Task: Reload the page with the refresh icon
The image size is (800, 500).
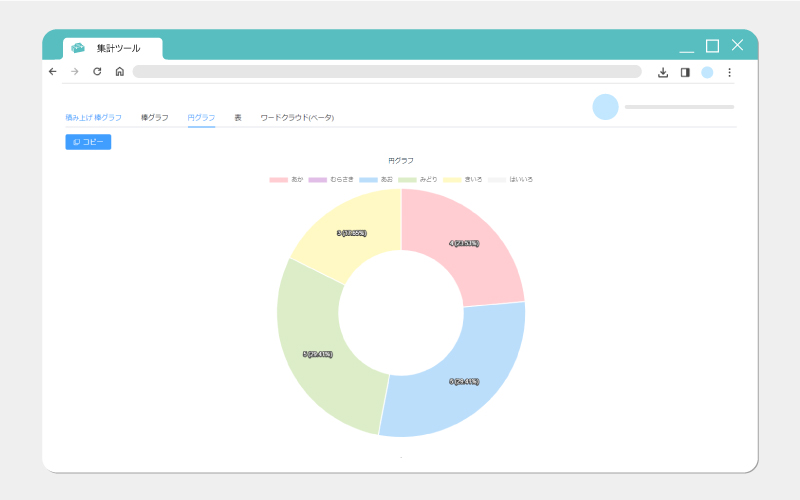Action: coord(97,71)
